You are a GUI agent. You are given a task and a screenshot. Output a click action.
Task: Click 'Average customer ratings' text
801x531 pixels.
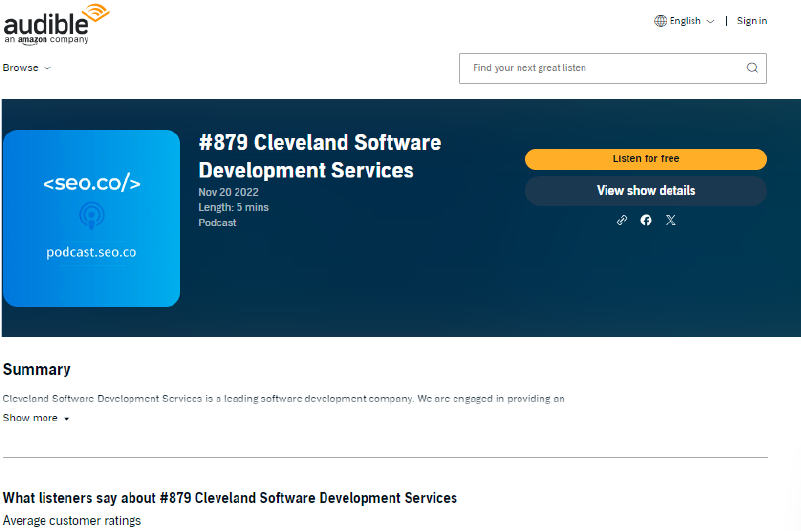coord(72,521)
